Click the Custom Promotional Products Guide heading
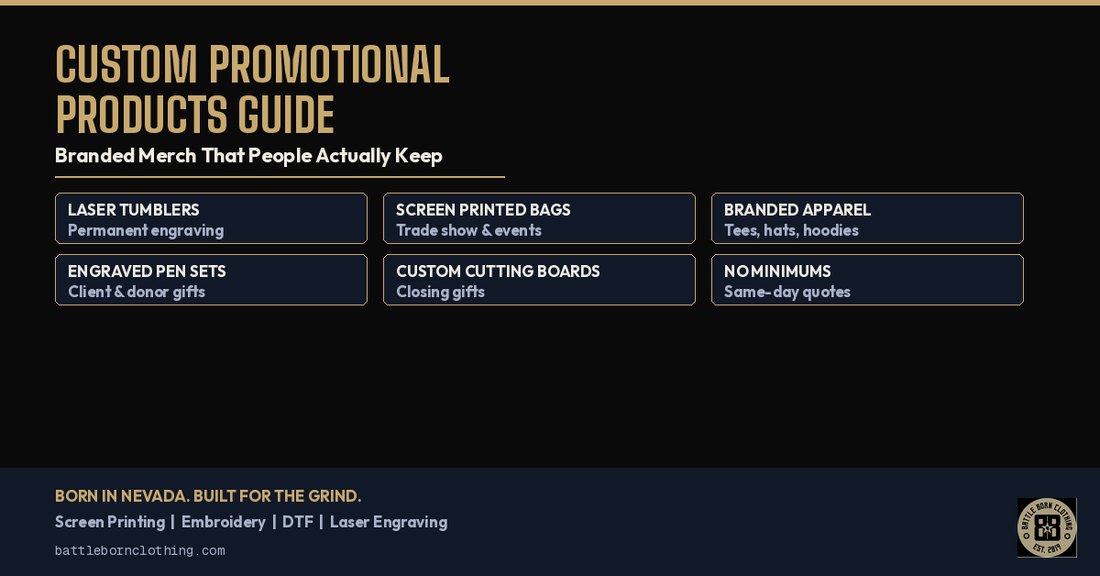Screen dimensions: 1100x576 pos(253,89)
